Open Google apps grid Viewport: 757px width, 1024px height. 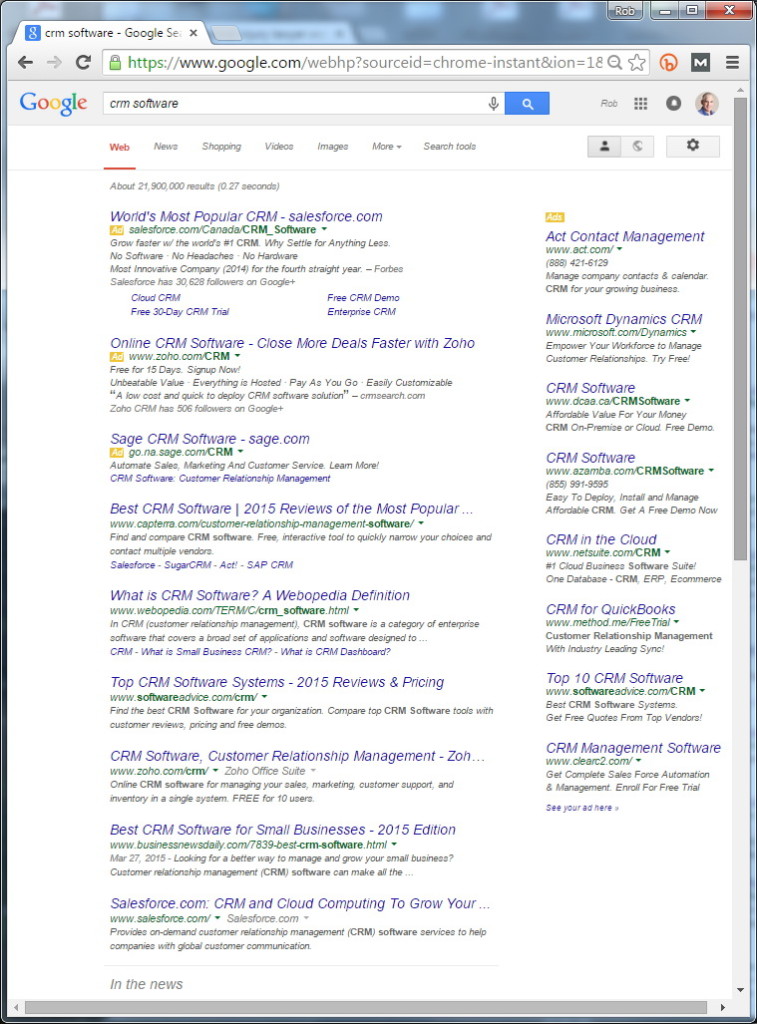(641, 103)
